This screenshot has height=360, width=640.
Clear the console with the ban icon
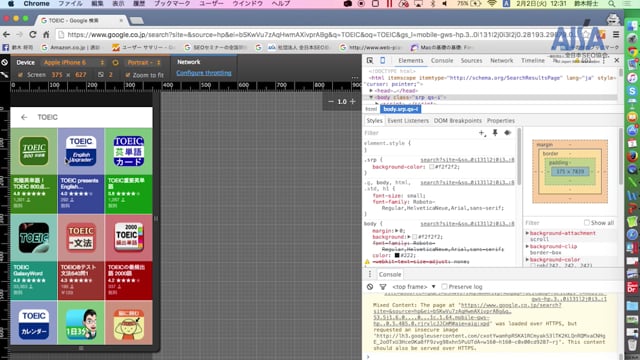[x=370, y=287]
